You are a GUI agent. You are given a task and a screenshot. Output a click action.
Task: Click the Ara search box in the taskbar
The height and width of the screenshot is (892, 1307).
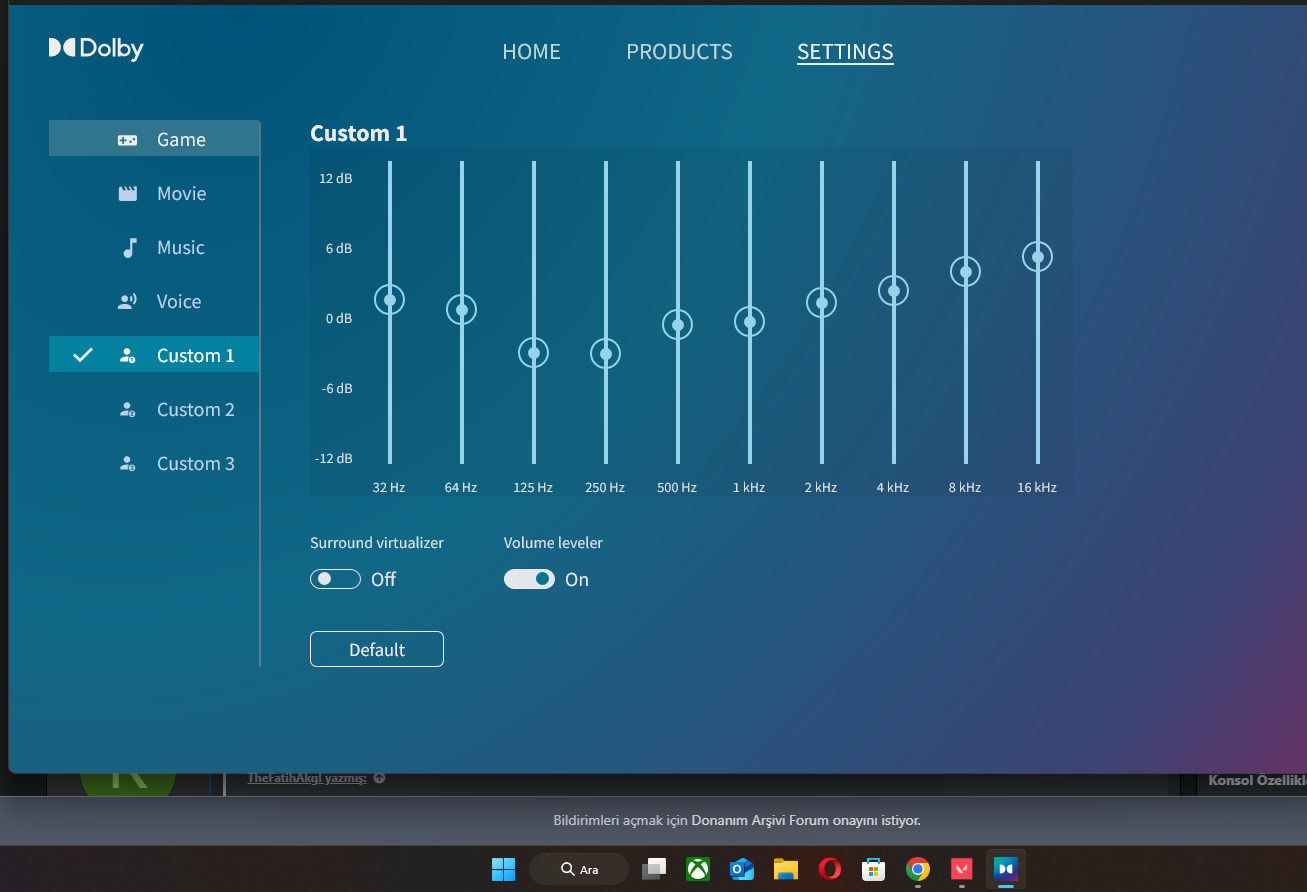[x=579, y=869]
